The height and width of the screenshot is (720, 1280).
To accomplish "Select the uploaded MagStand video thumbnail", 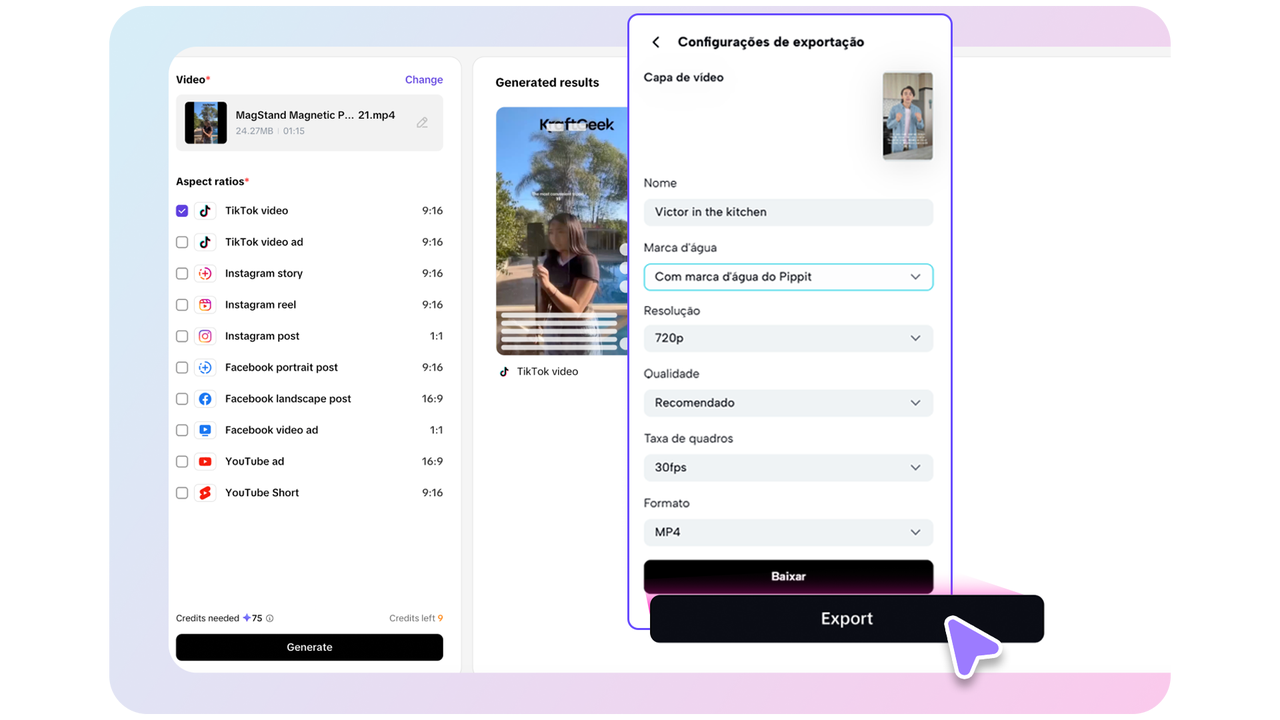I will click(206, 123).
